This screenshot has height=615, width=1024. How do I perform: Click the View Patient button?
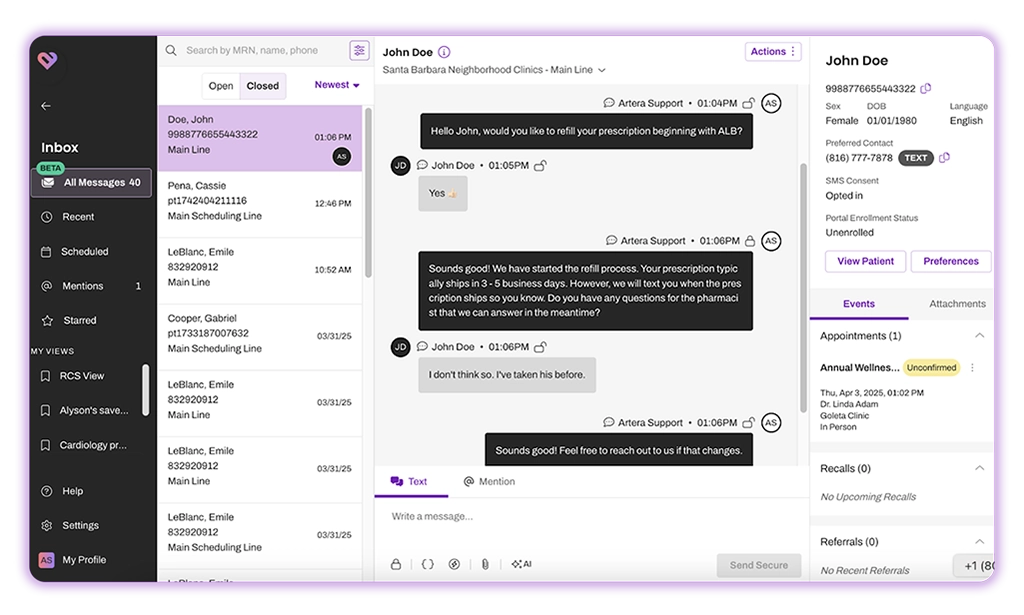click(x=865, y=261)
